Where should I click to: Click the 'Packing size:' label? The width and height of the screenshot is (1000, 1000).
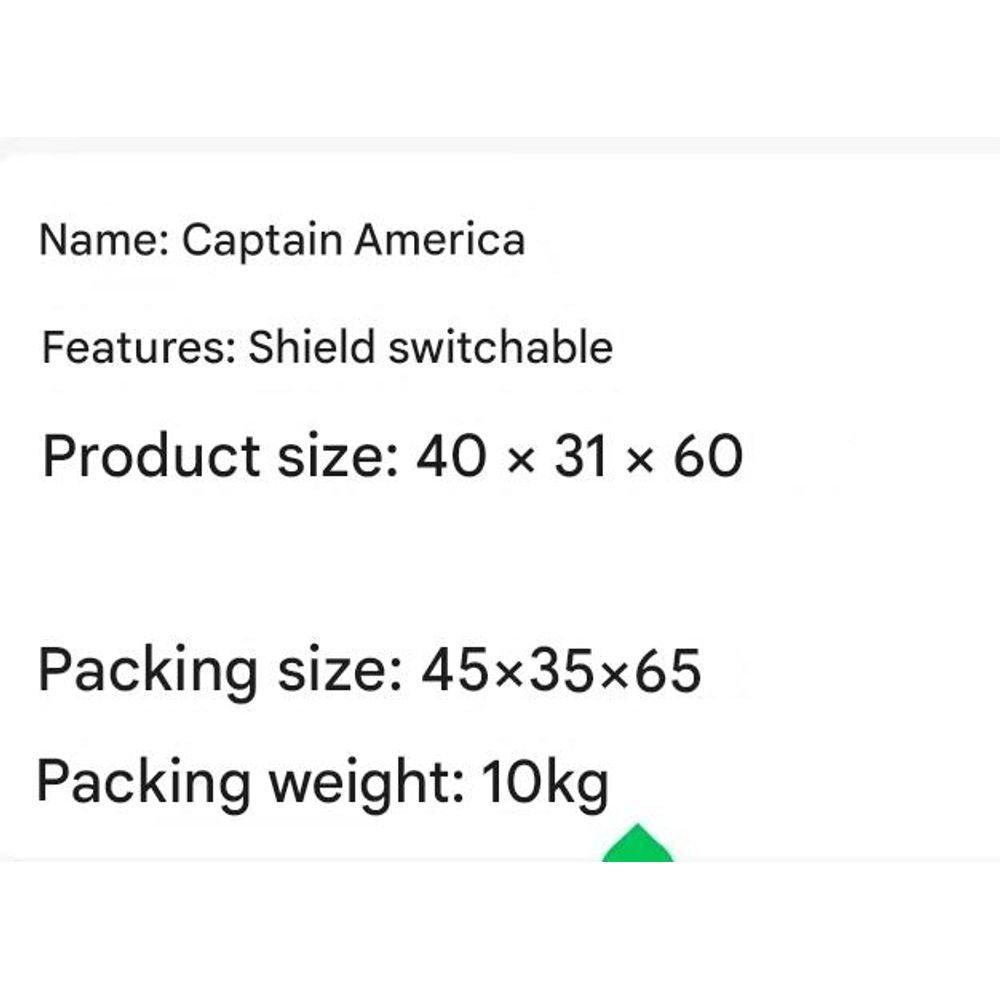pyautogui.click(x=219, y=670)
